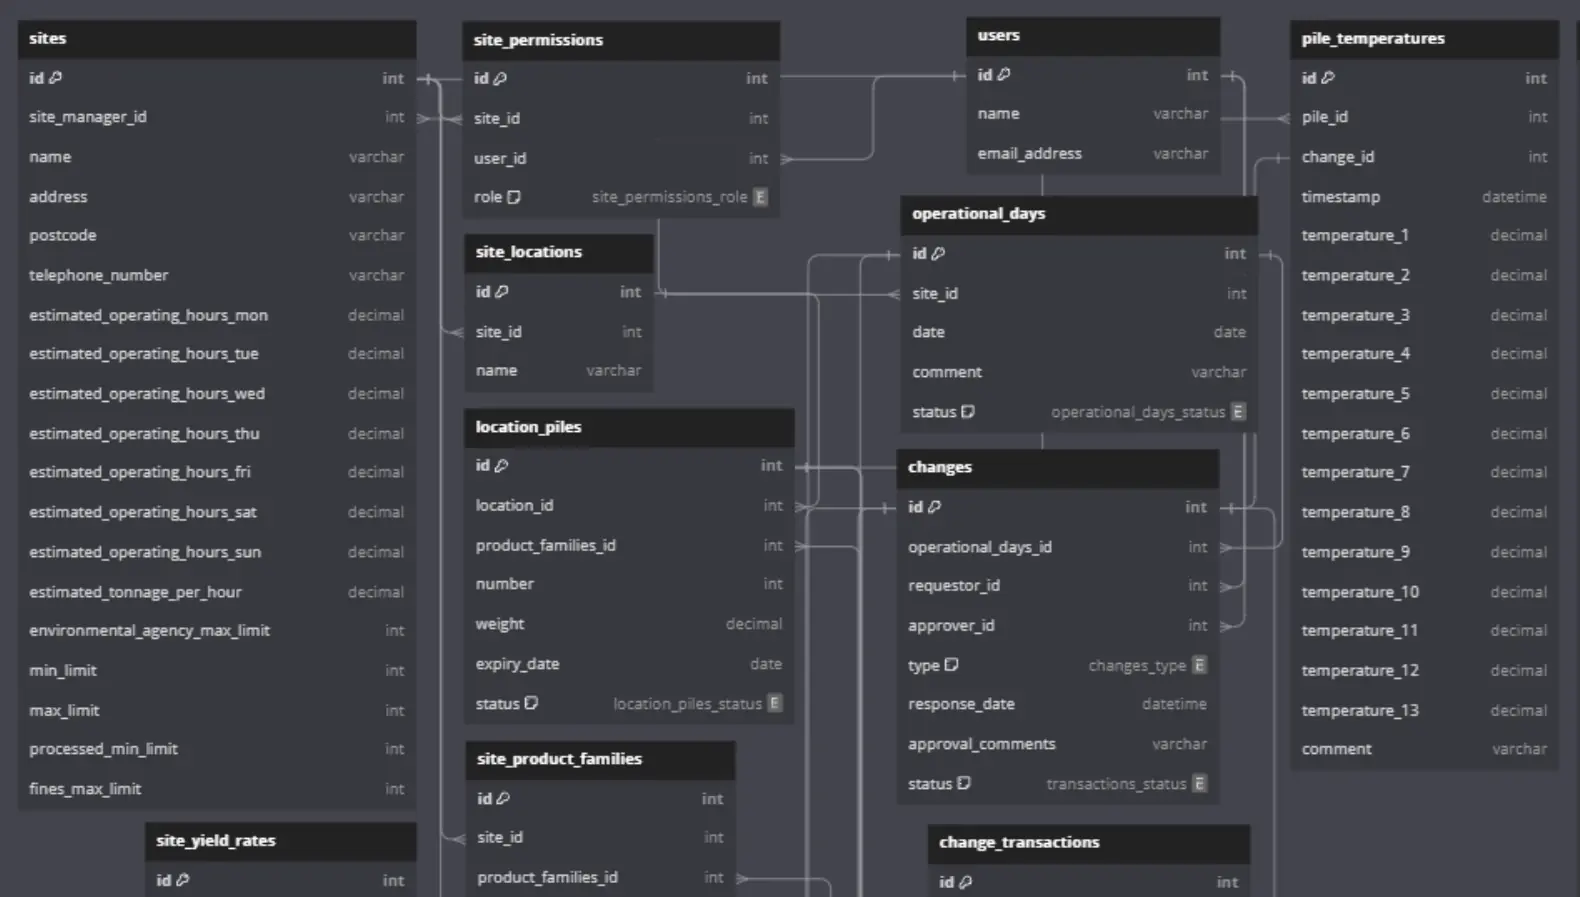Click the key icon in site_yield_rates id row
1580x897 pixels.
pos(183,880)
